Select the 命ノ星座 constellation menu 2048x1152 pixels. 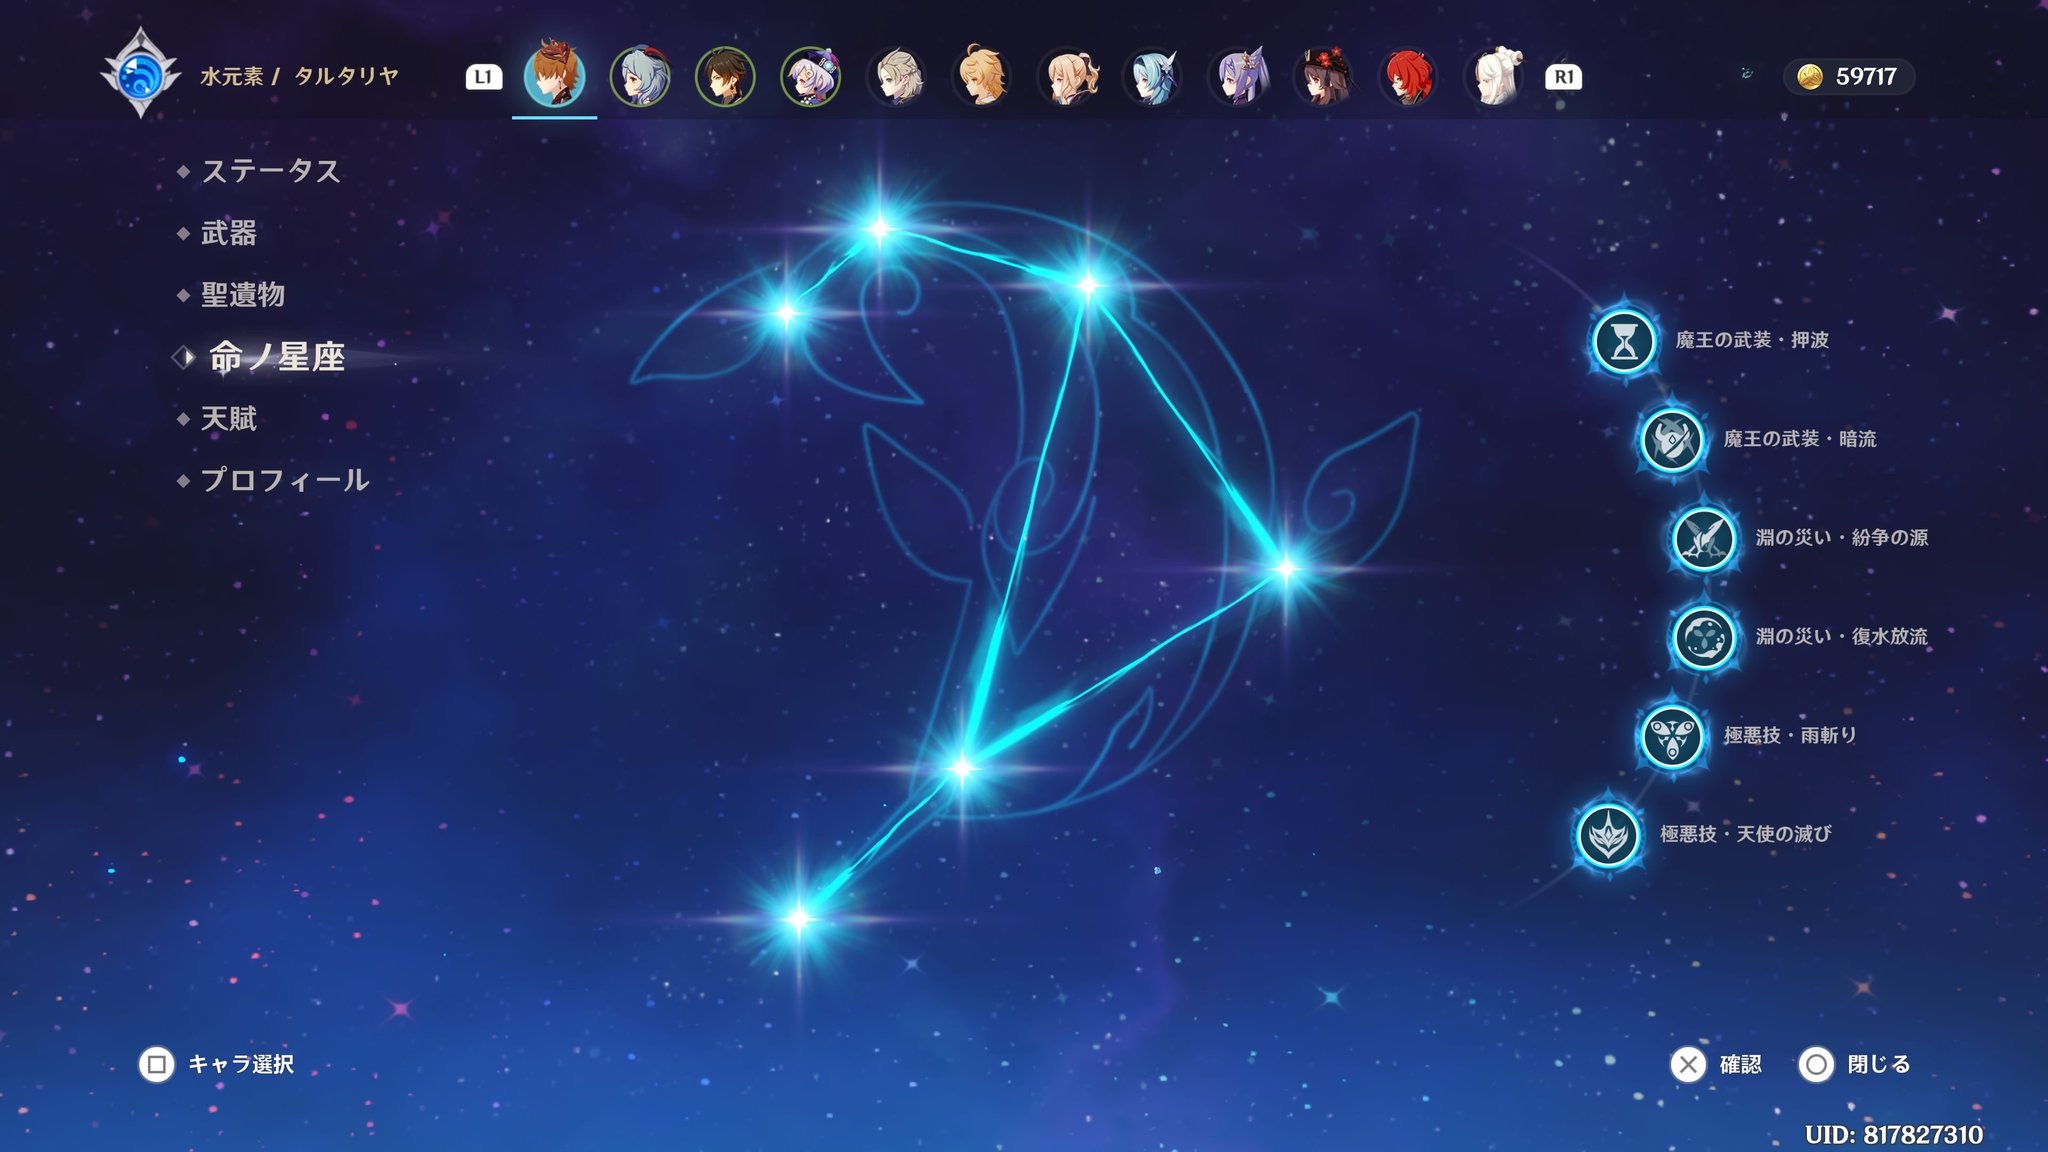click(x=276, y=357)
